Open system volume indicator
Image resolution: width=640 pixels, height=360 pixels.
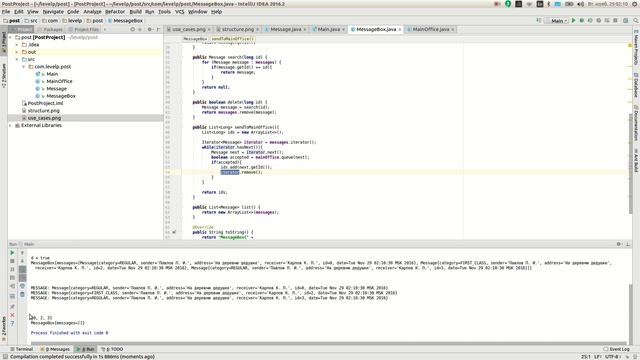pyautogui.click(x=580, y=4)
